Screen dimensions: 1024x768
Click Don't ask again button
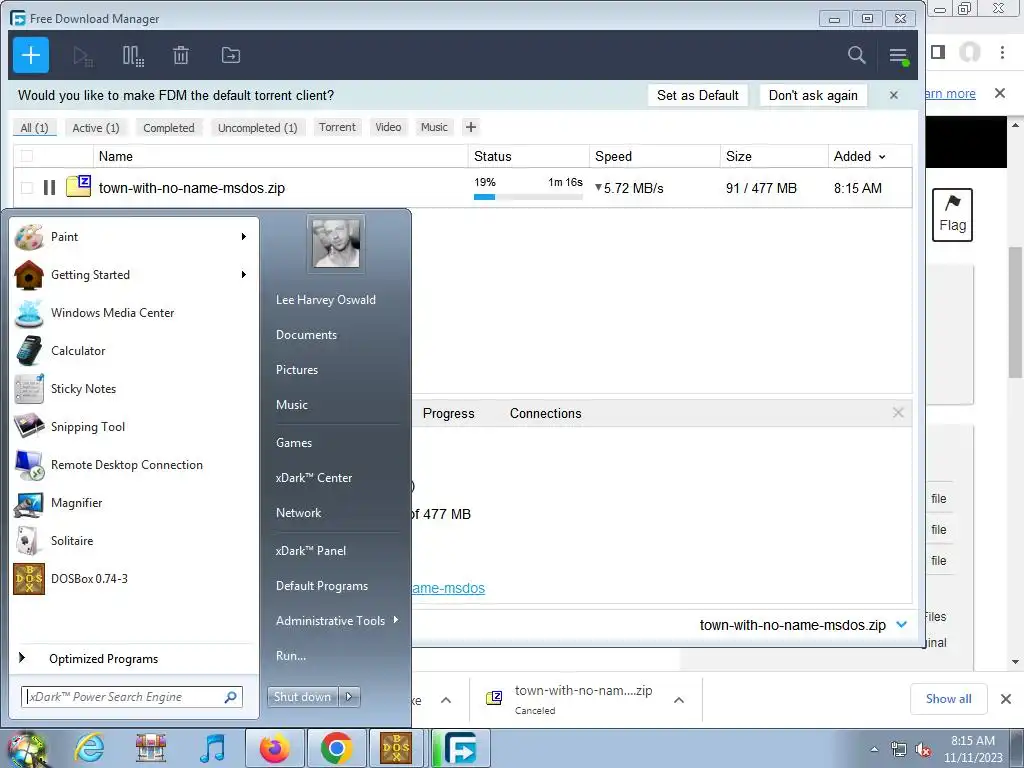[813, 95]
